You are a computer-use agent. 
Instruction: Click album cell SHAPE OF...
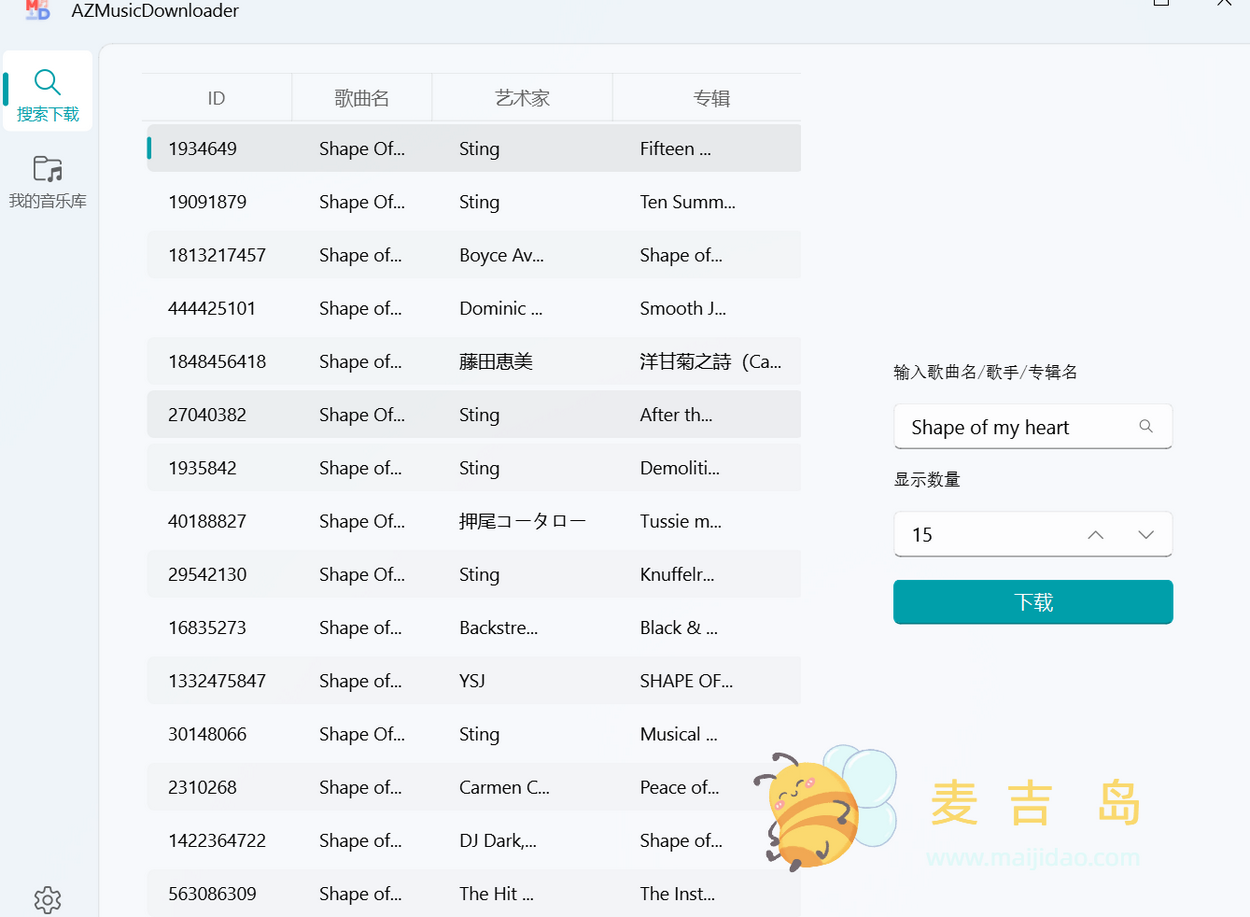pyautogui.click(x=686, y=680)
